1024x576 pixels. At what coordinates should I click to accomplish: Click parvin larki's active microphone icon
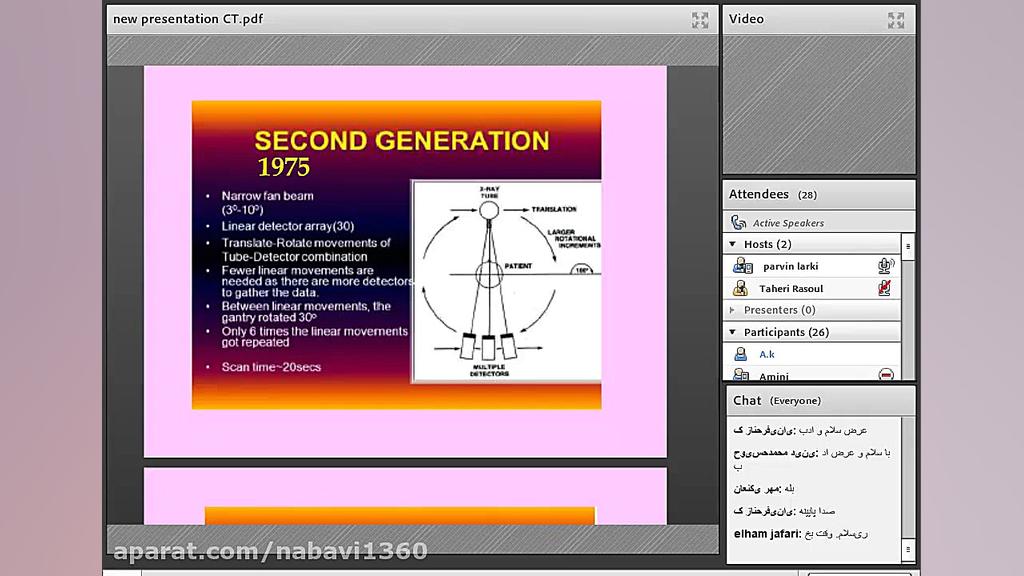(x=886, y=265)
